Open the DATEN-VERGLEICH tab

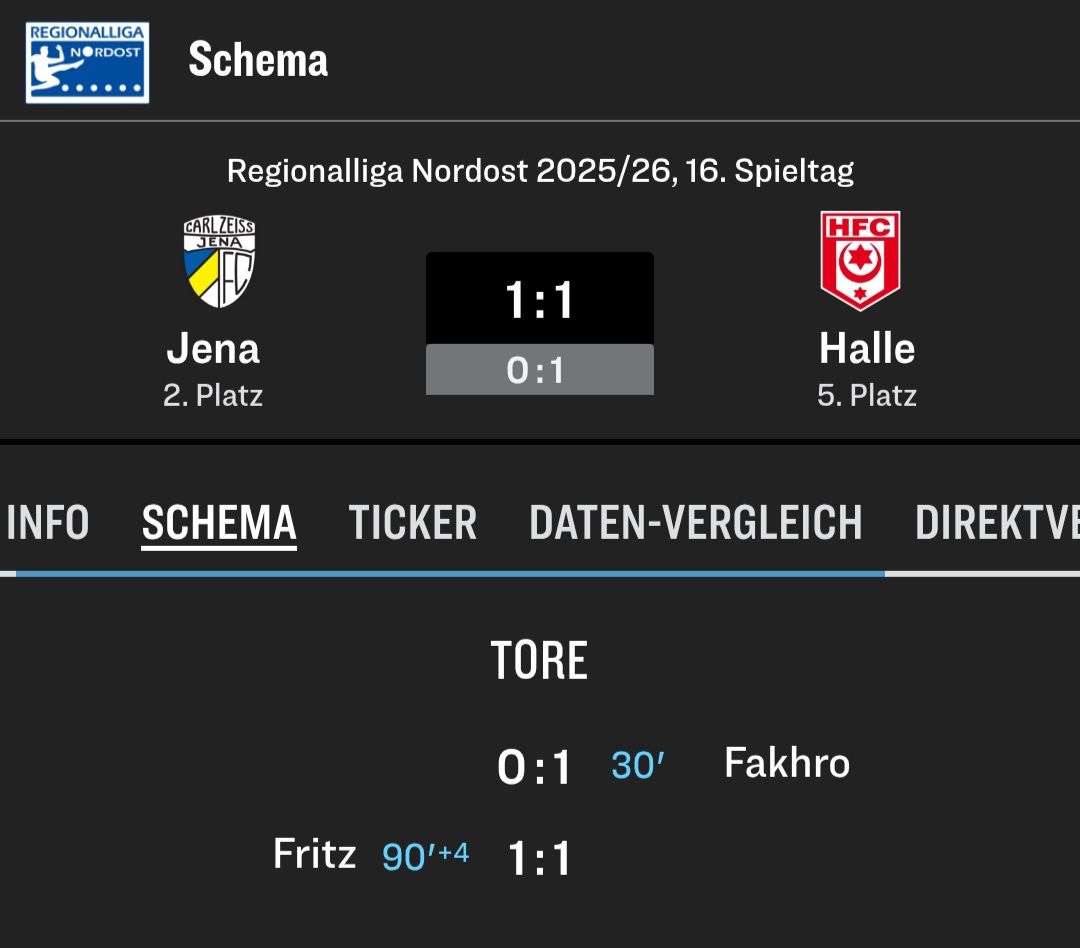pos(695,522)
